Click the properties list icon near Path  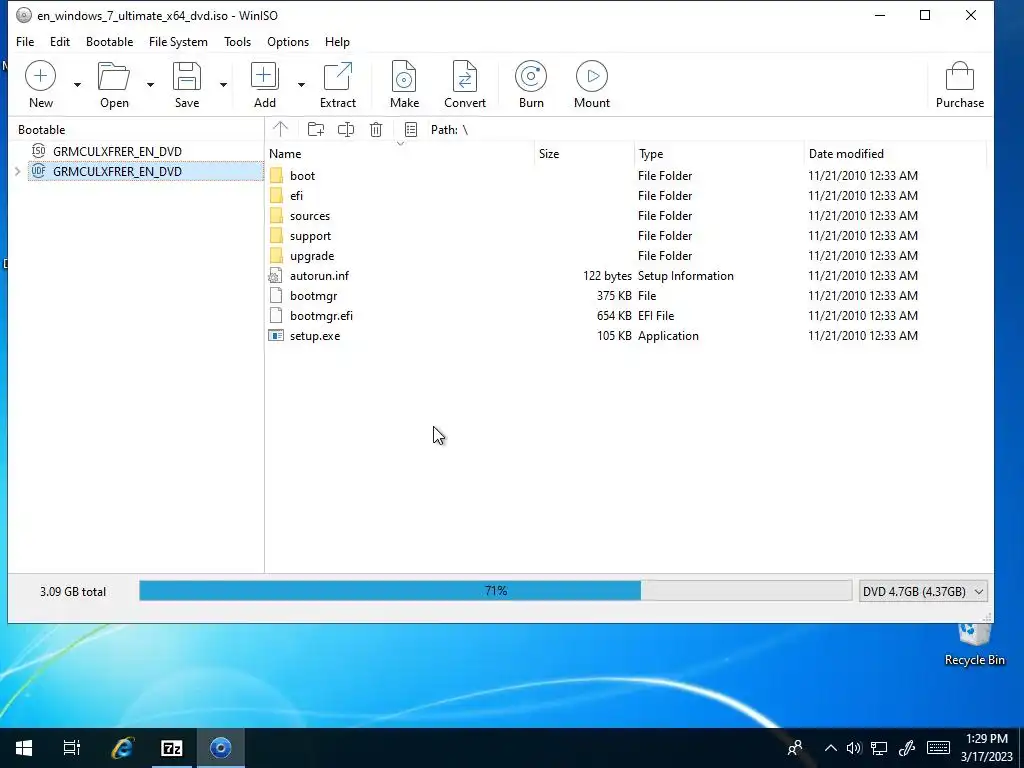pos(411,129)
